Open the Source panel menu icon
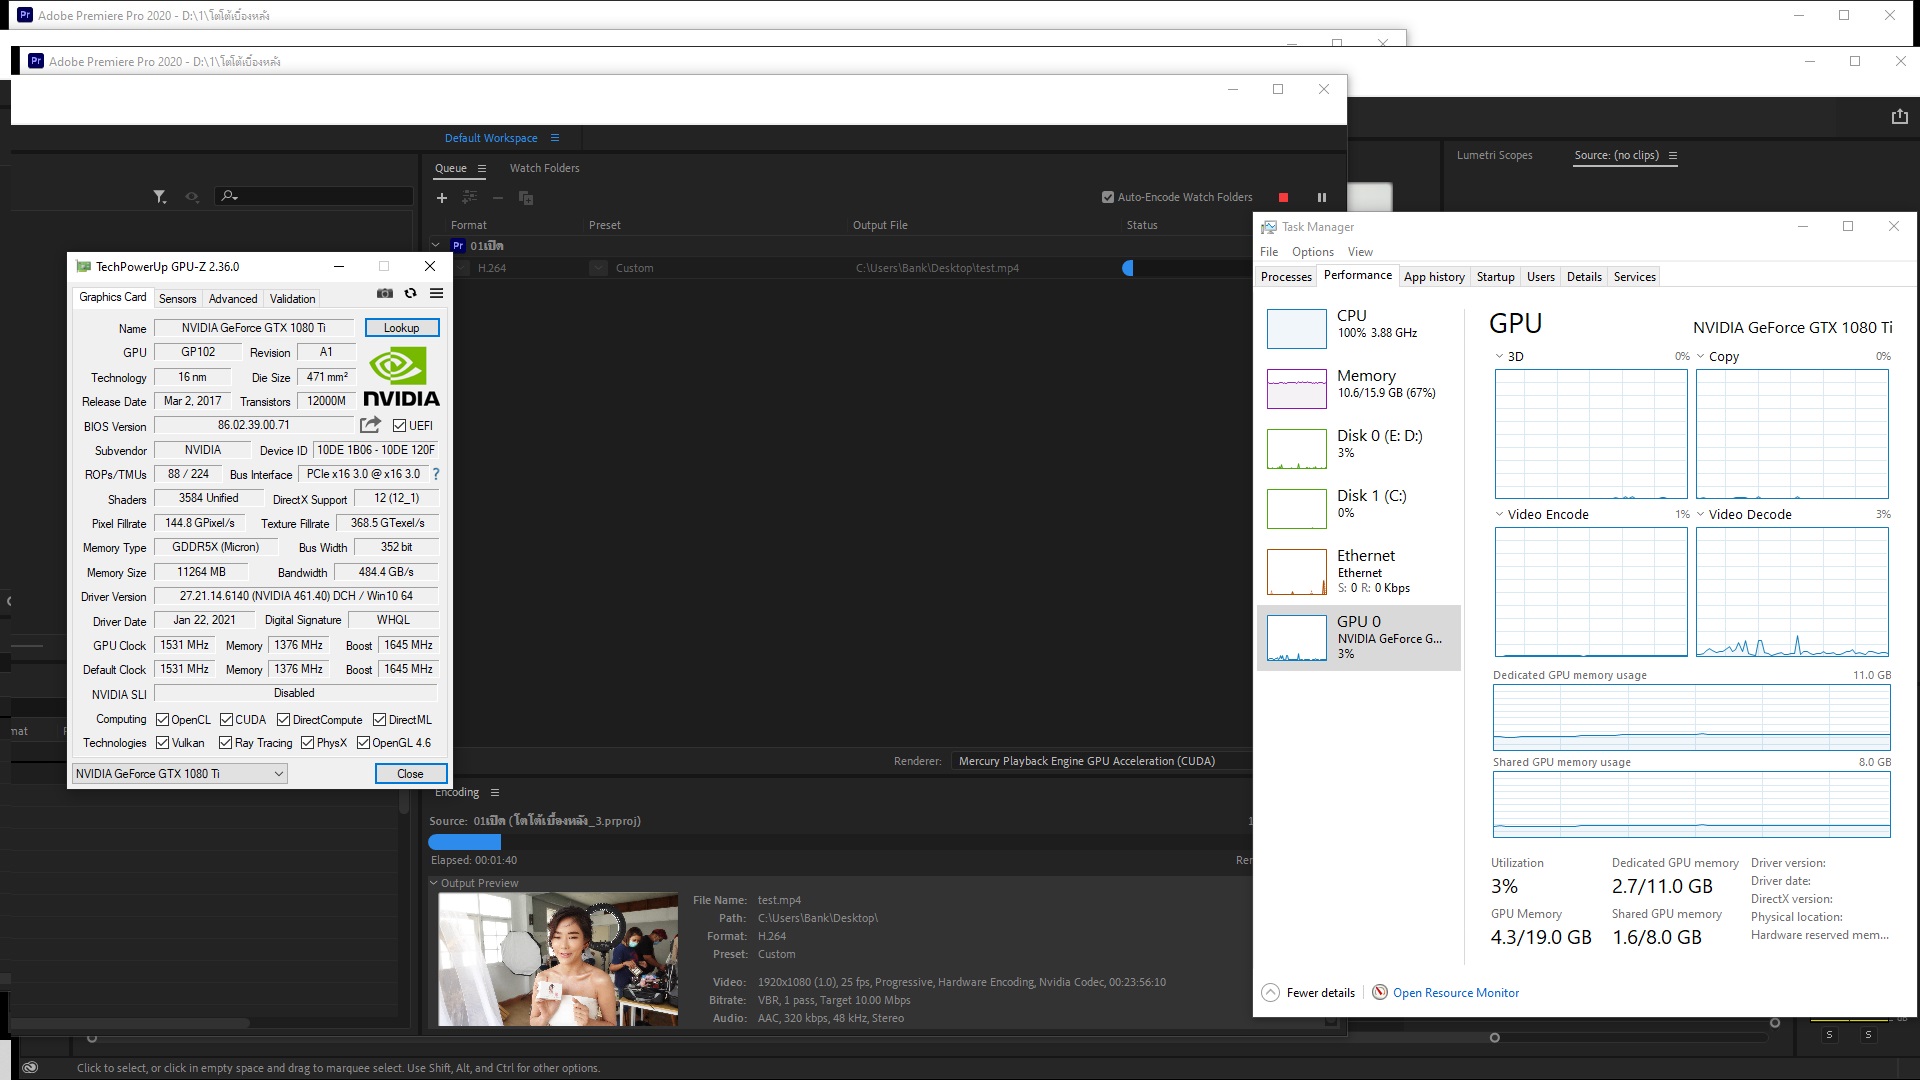 (x=1673, y=155)
